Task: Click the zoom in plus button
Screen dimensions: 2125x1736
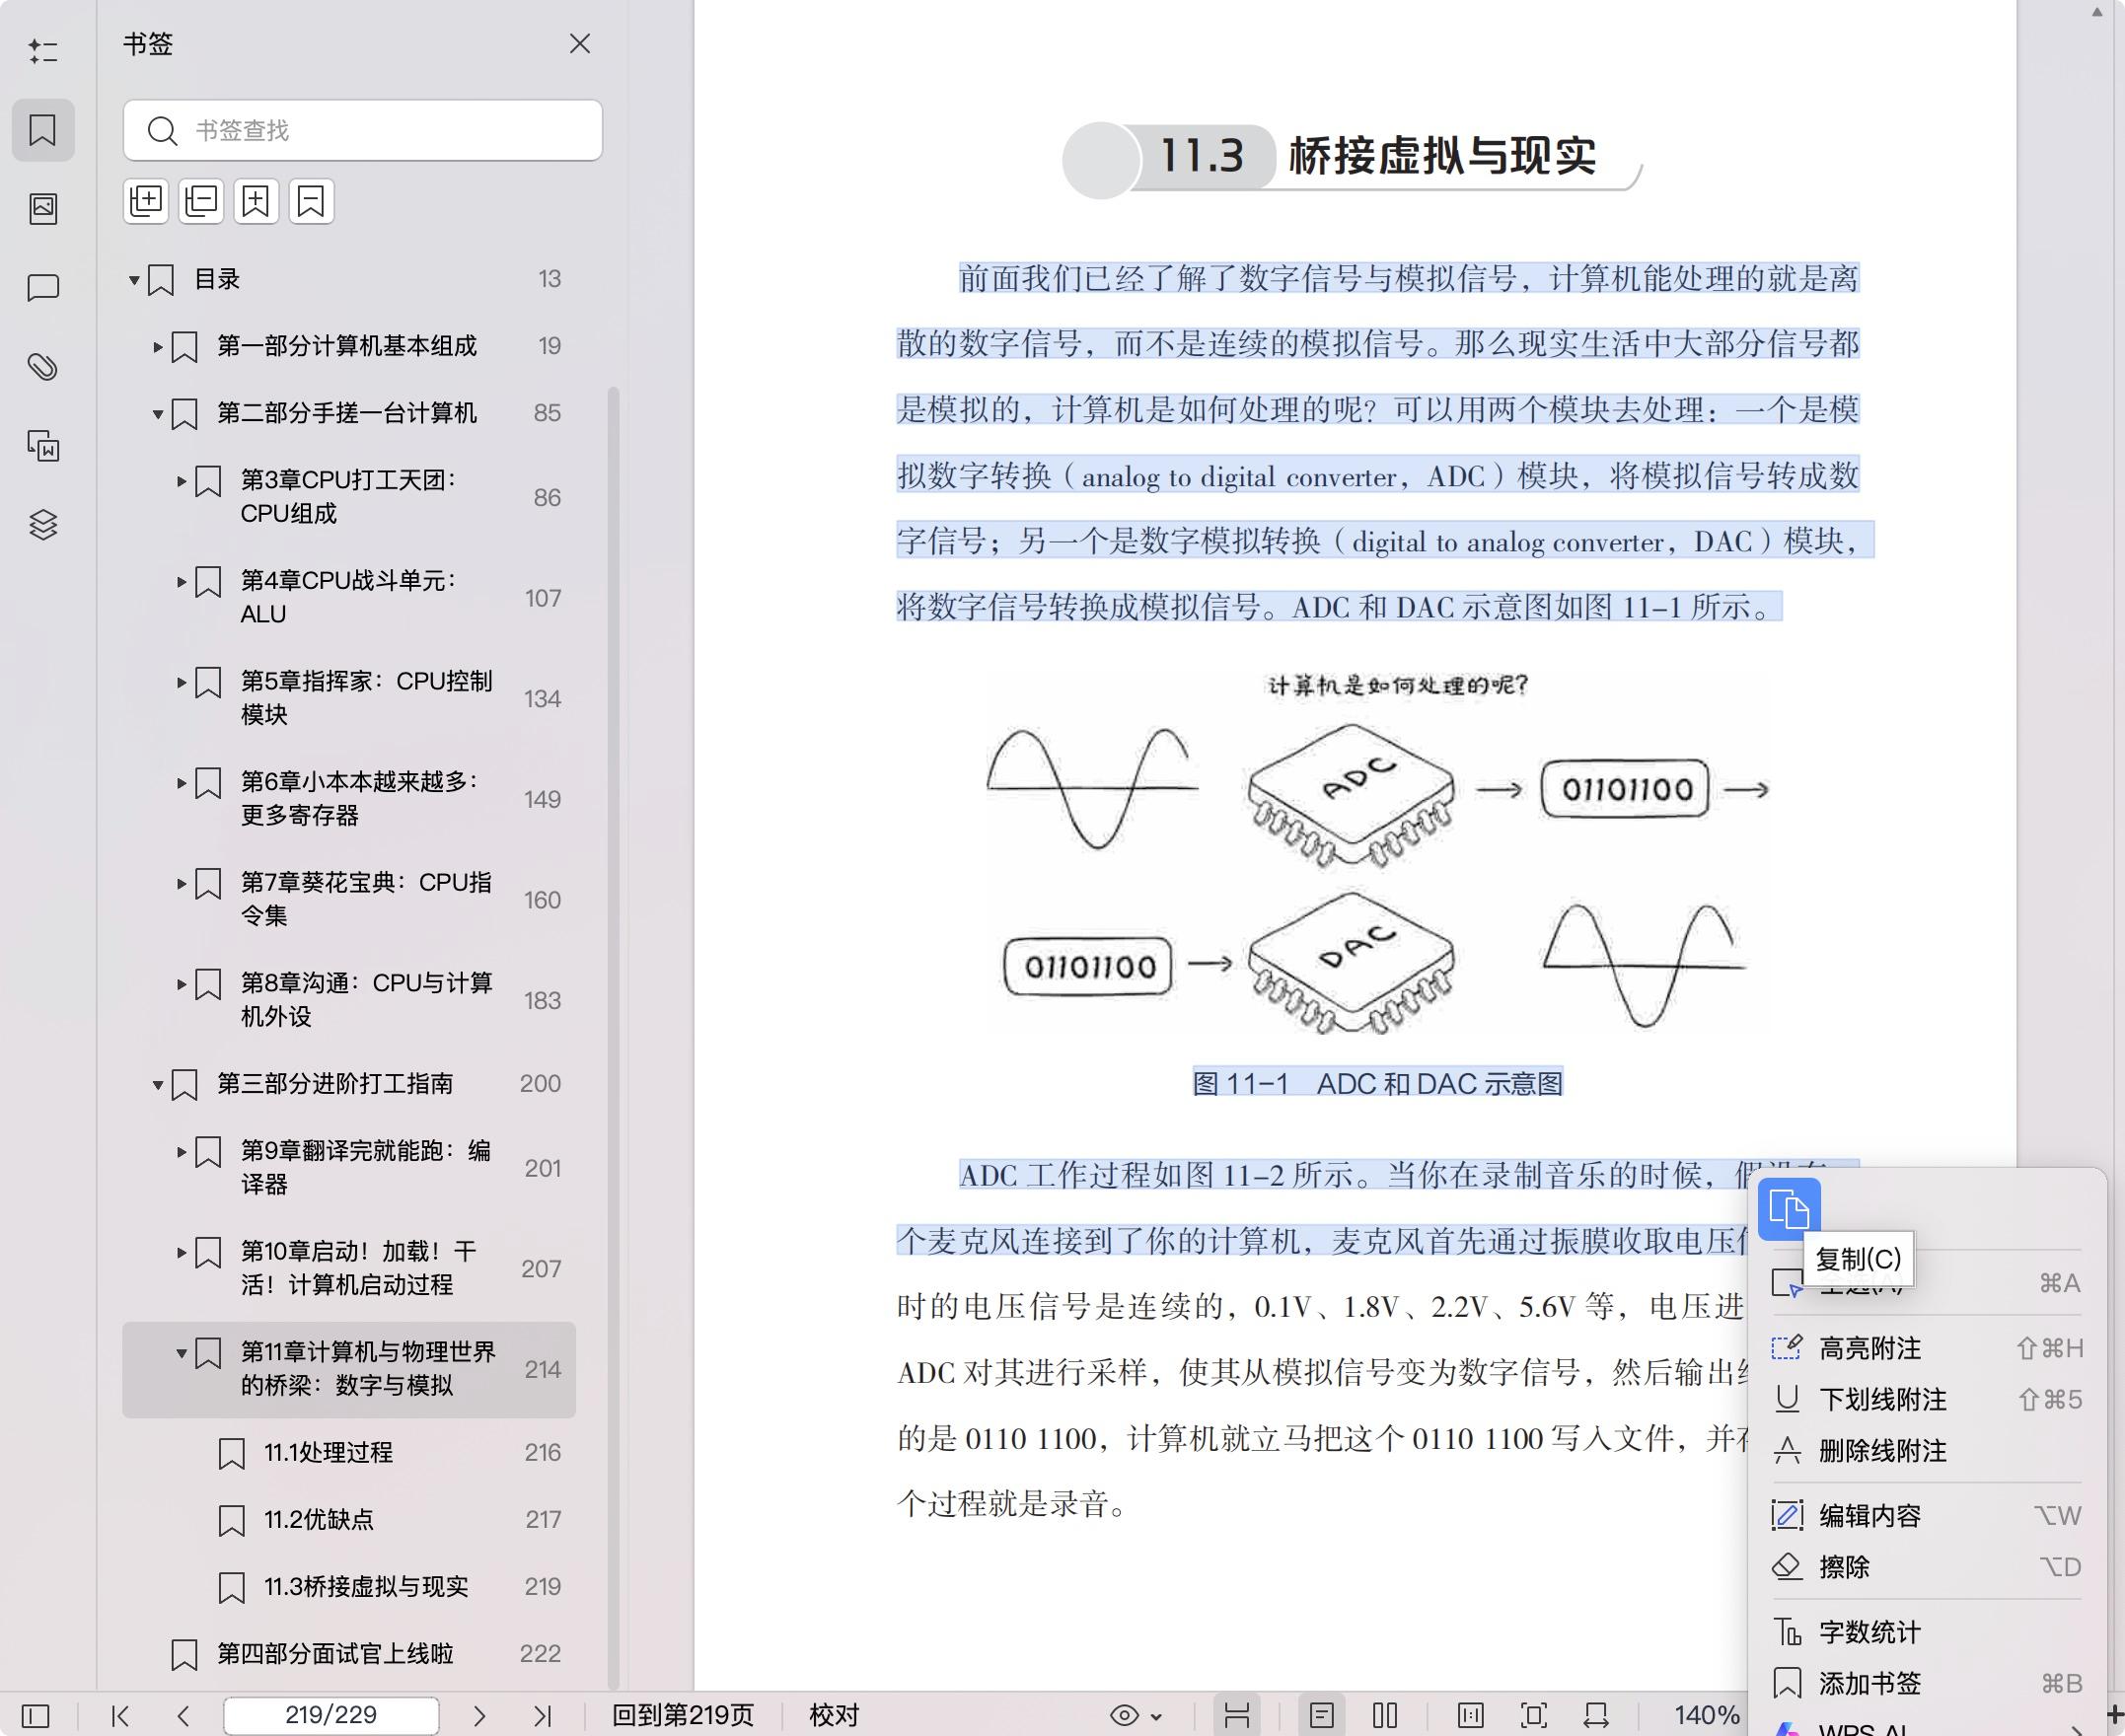Action: coord(2115,1716)
